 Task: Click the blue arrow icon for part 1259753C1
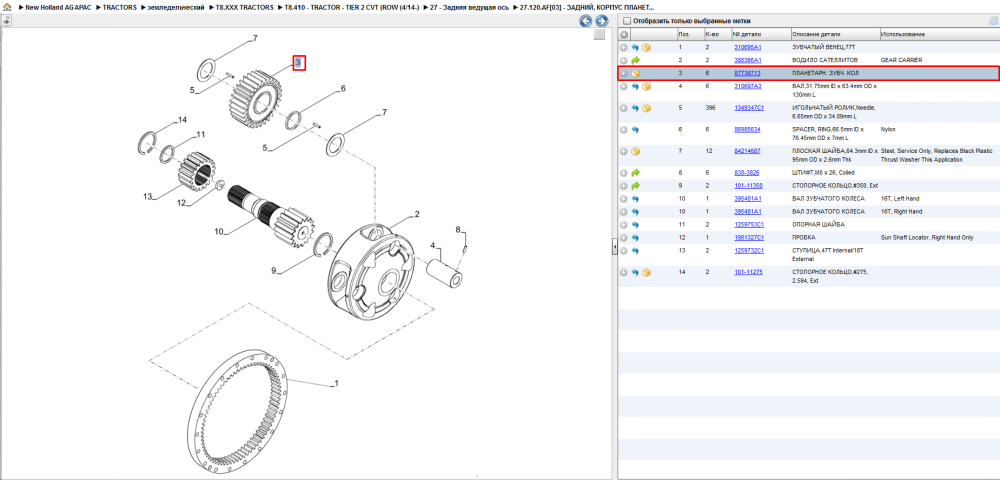point(635,225)
